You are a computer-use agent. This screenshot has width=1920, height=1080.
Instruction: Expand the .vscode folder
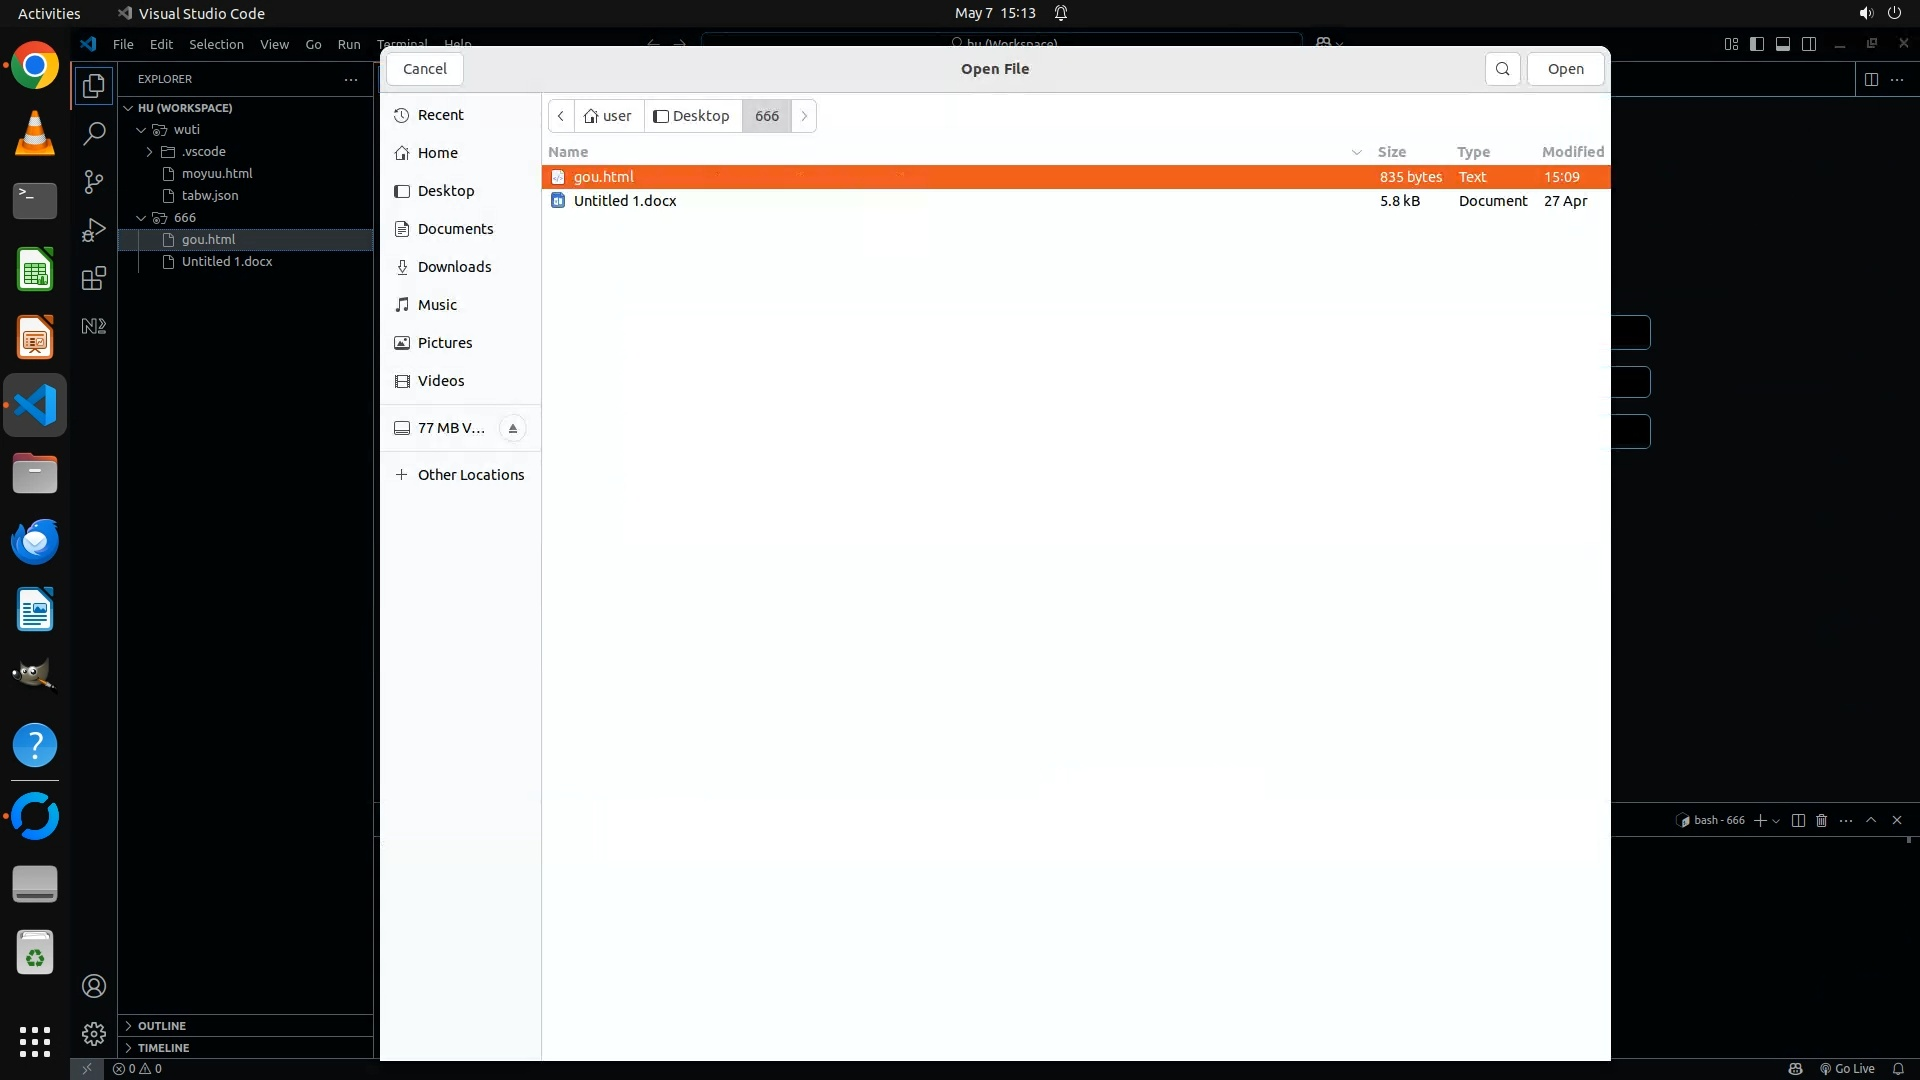click(x=150, y=152)
